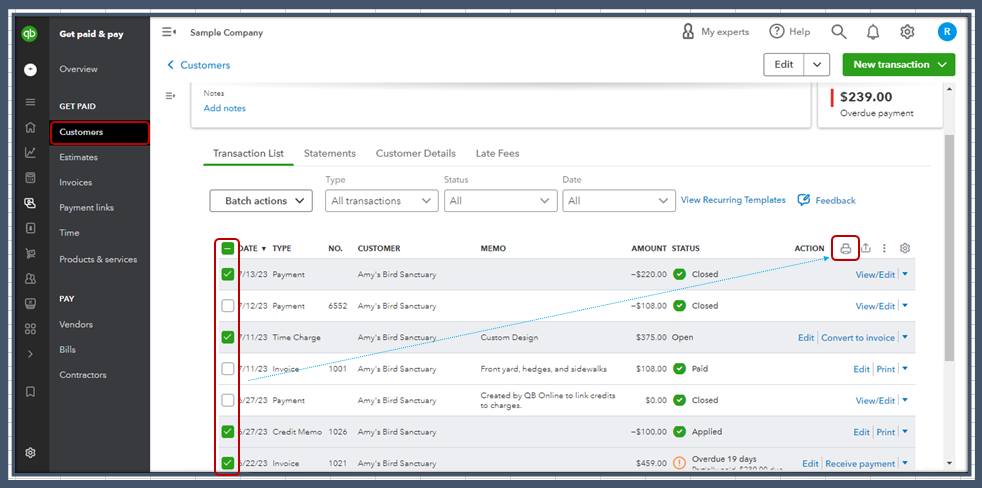Viewport: 982px width, 488px height.
Task: Open Vendors in the side menu
Action: pos(76,324)
